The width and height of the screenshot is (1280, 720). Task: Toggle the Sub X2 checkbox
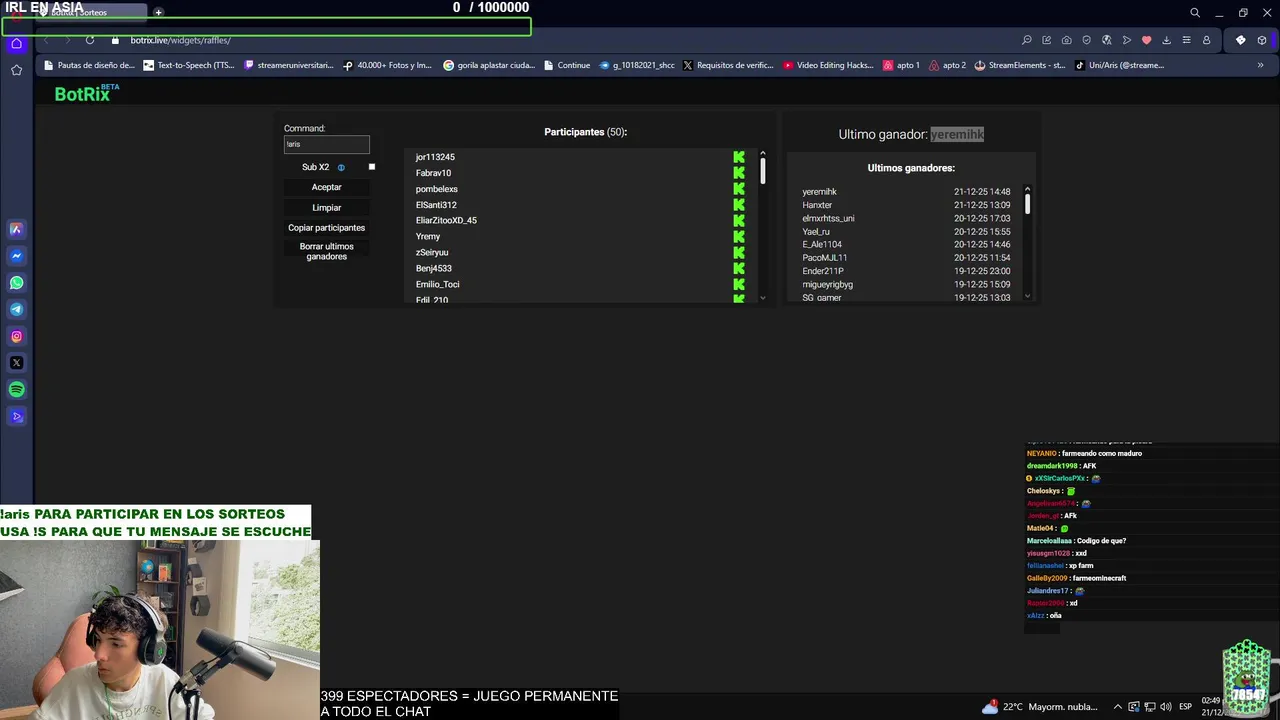(372, 167)
